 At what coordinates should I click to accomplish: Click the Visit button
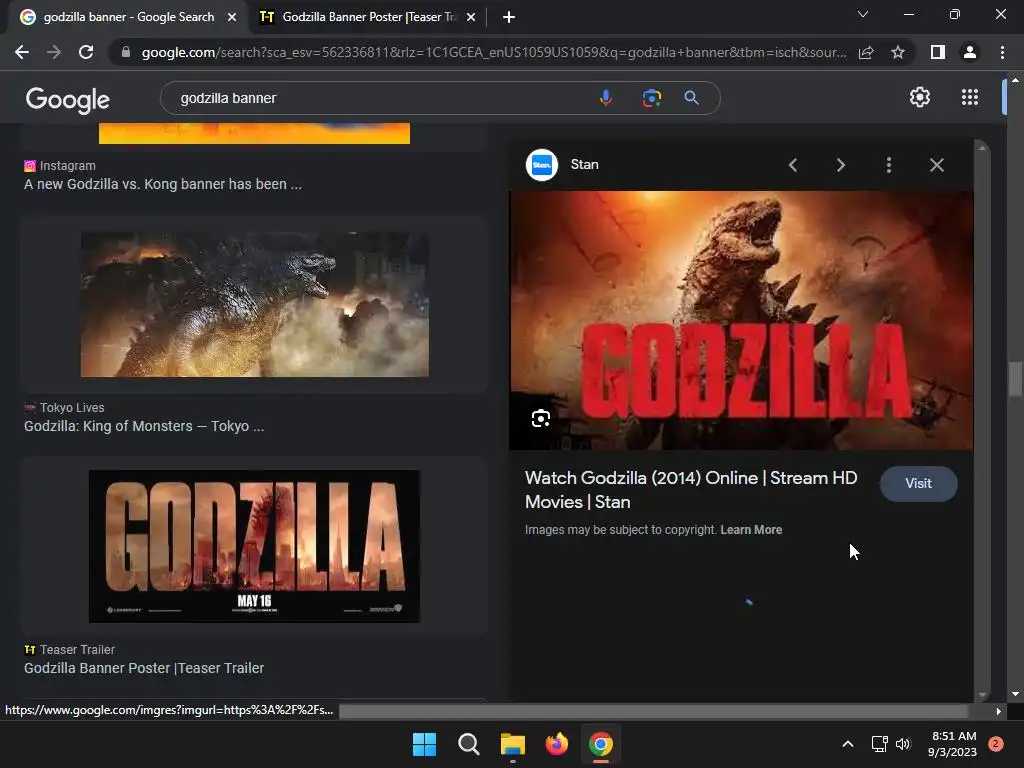click(918, 483)
